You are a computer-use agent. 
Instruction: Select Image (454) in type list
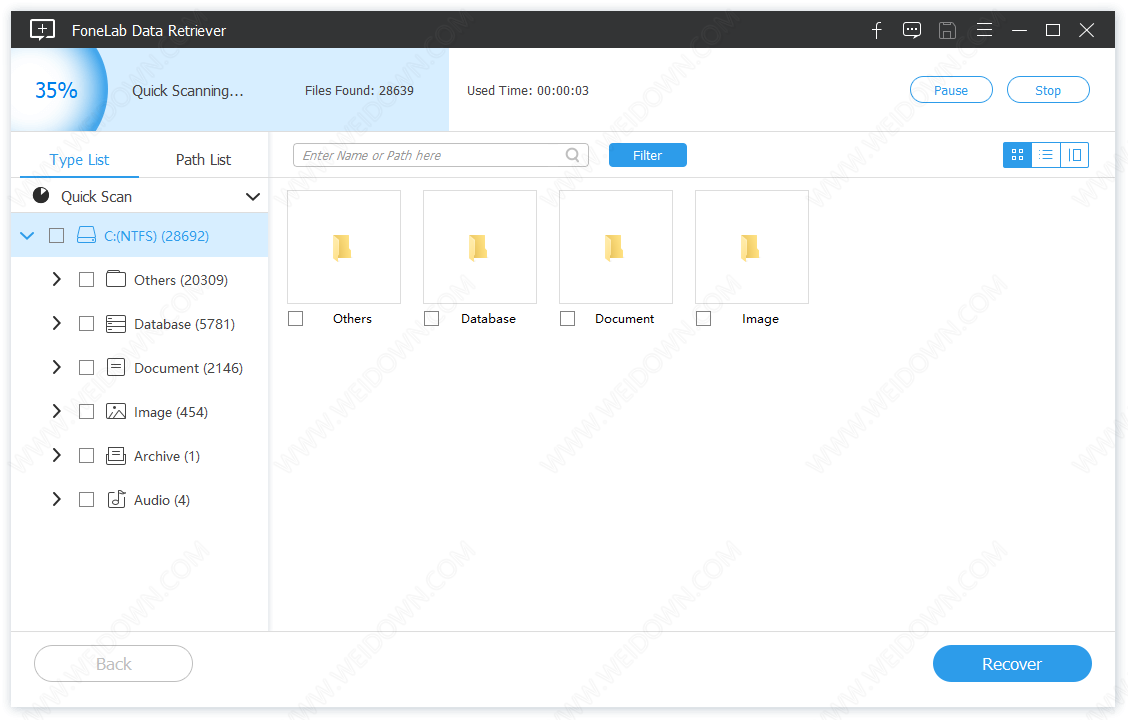tap(170, 412)
